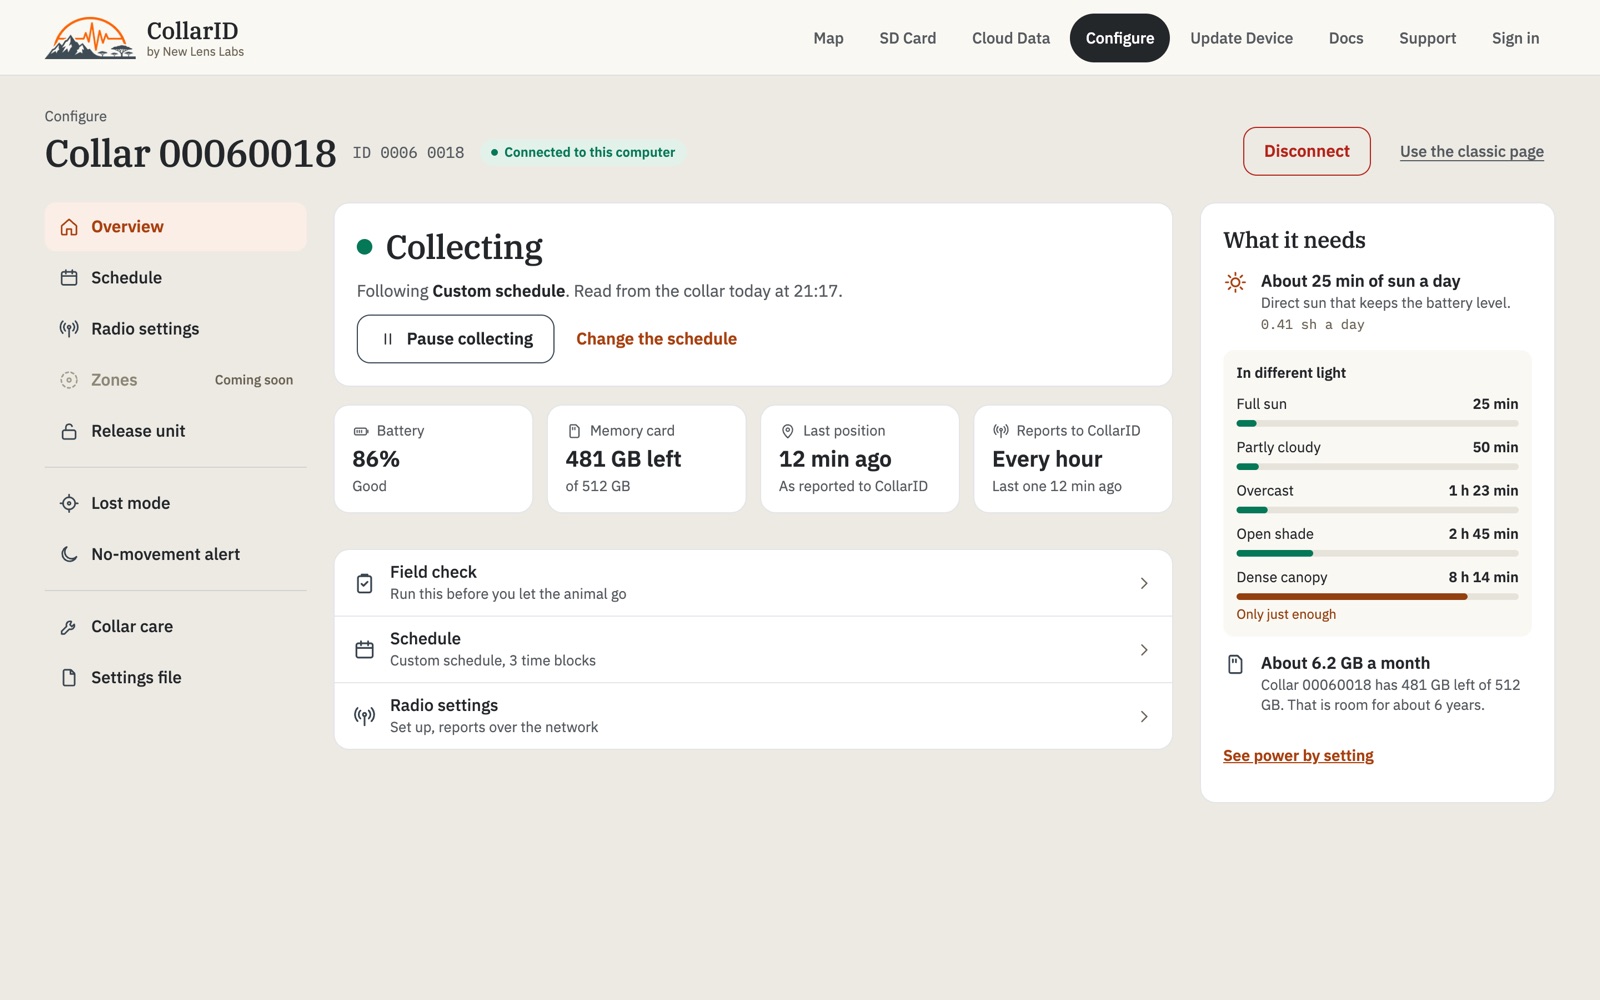
Task: Click the disabled Zones target icon
Action: [x=69, y=380]
